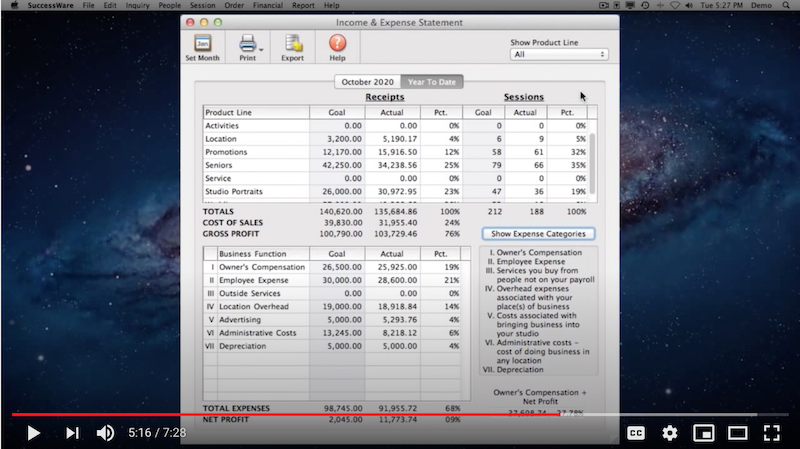
Task: Switch to theater mode
Action: pyautogui.click(x=737, y=433)
